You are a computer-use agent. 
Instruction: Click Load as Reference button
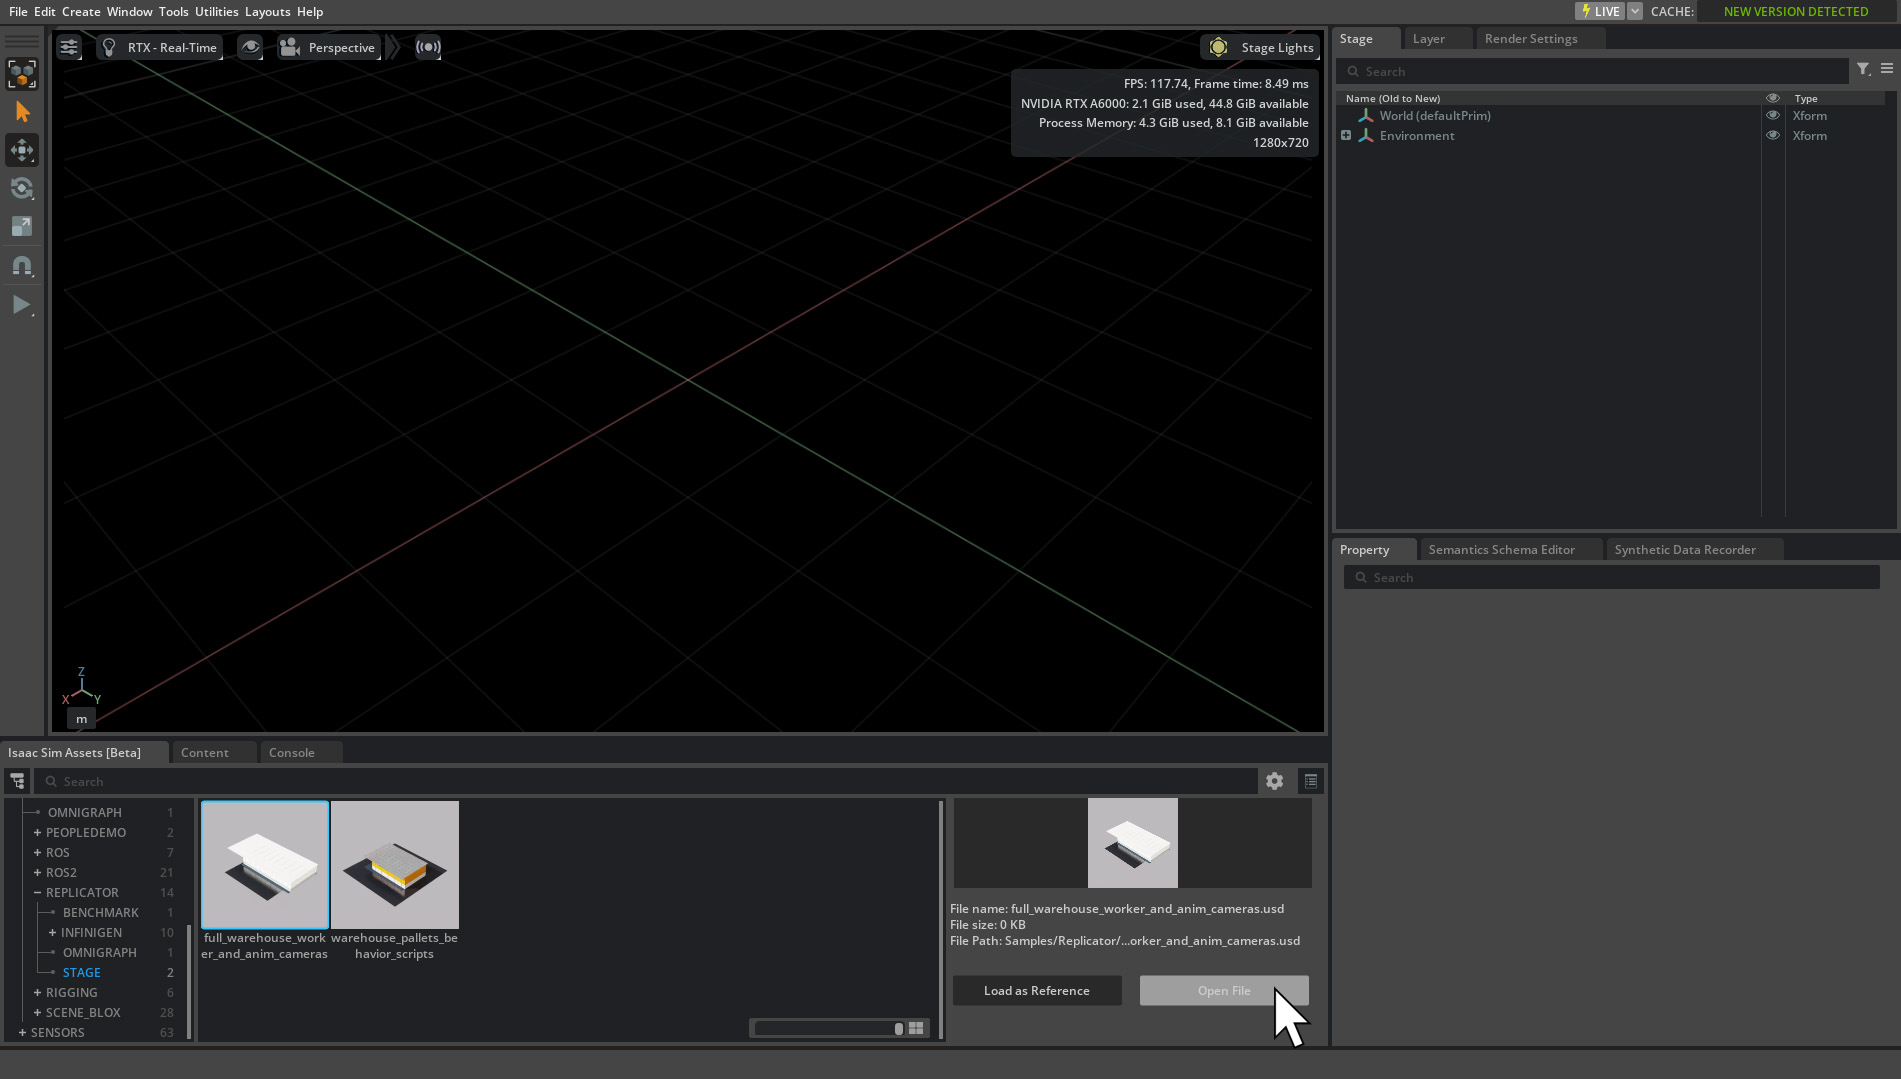coord(1036,991)
